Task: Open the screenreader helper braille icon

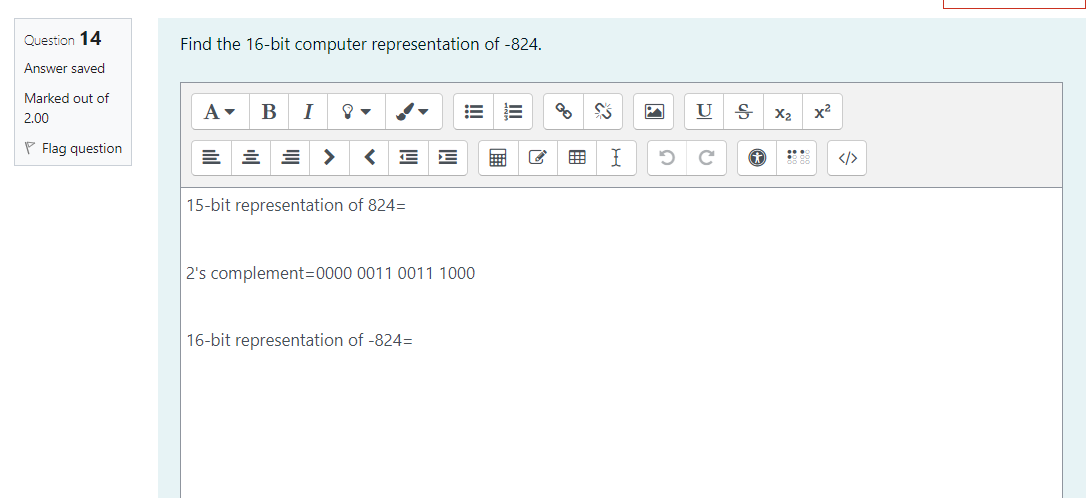Action: click(x=796, y=158)
